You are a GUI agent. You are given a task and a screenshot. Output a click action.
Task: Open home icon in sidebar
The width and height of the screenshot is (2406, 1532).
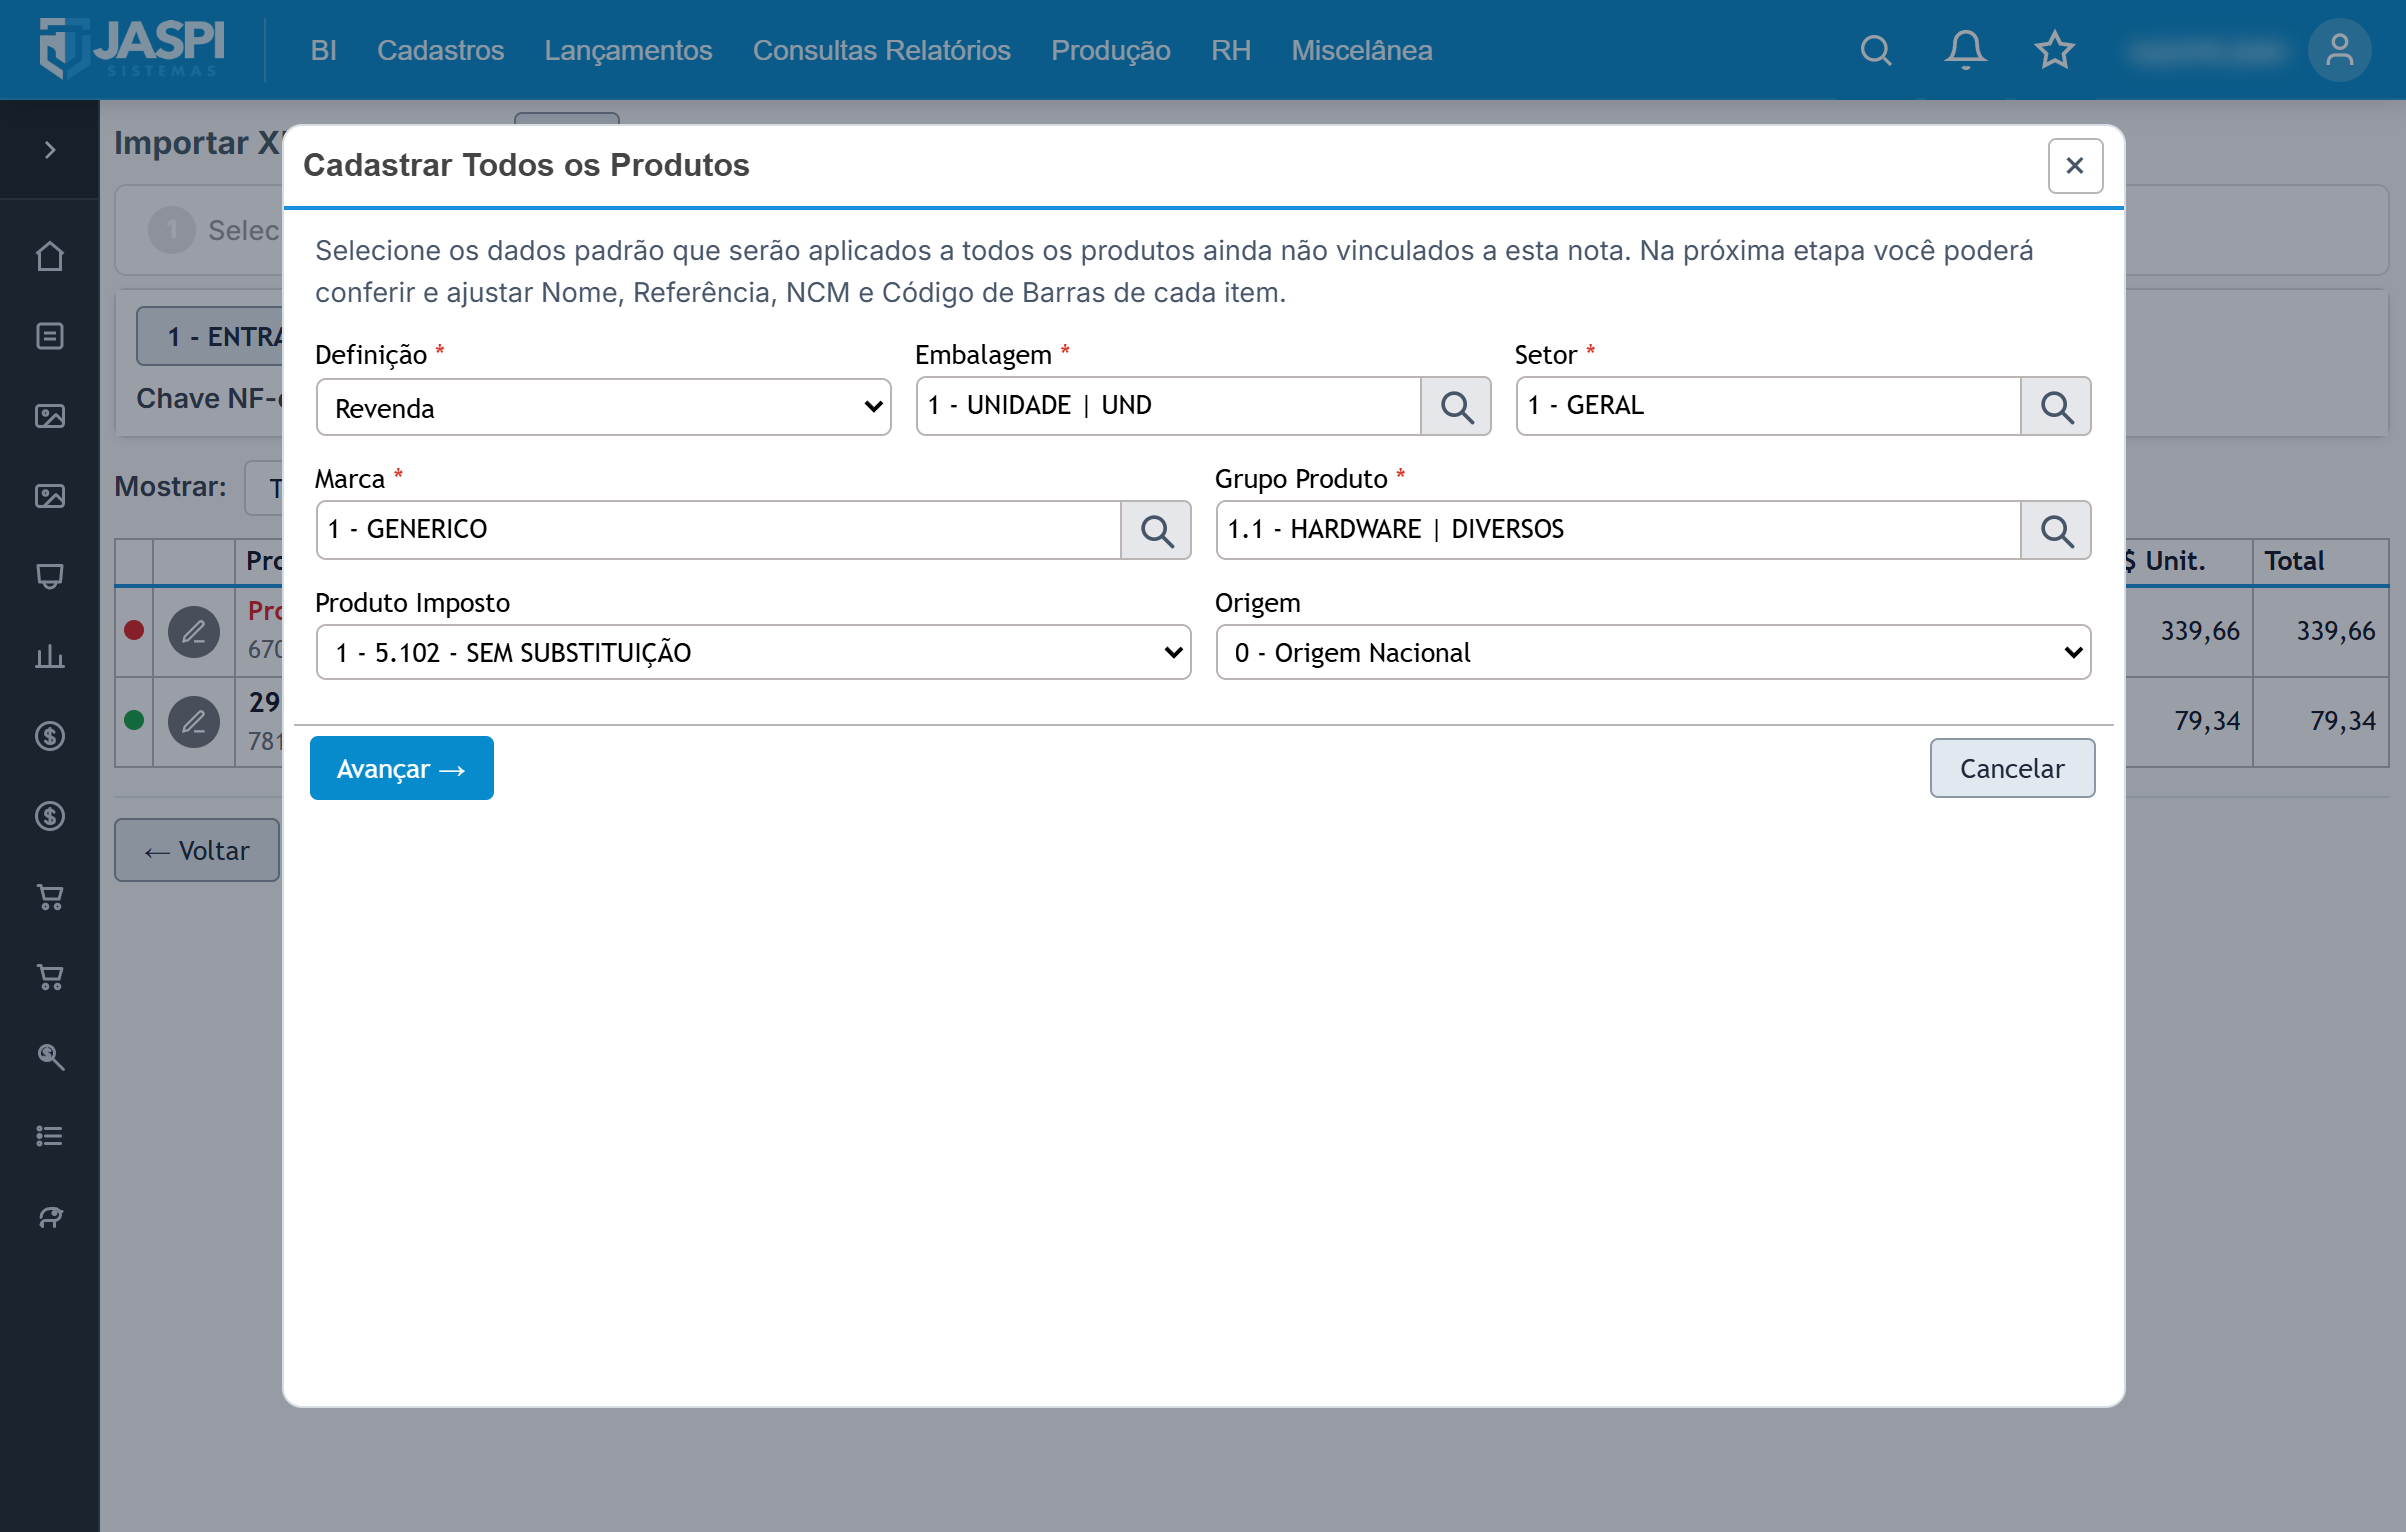tap(50, 257)
